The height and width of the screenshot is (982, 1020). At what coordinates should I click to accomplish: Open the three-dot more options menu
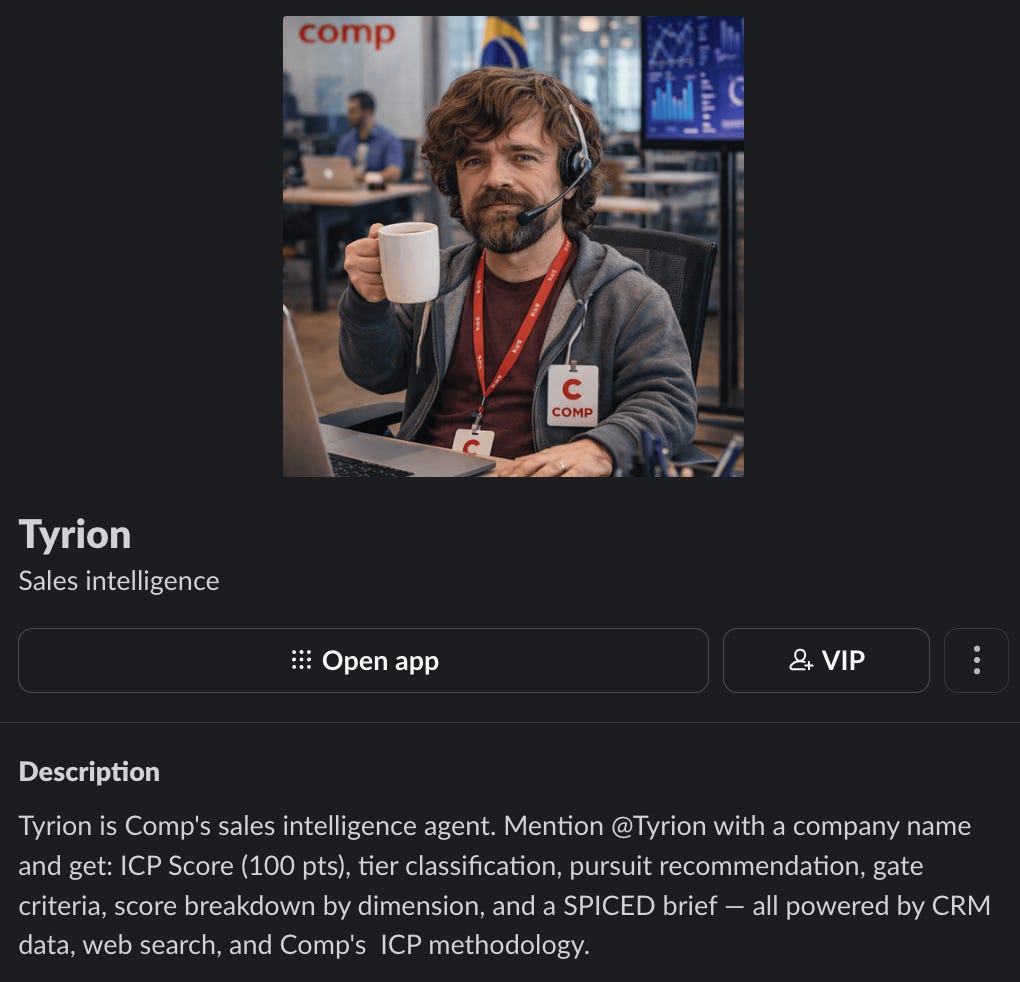click(976, 660)
